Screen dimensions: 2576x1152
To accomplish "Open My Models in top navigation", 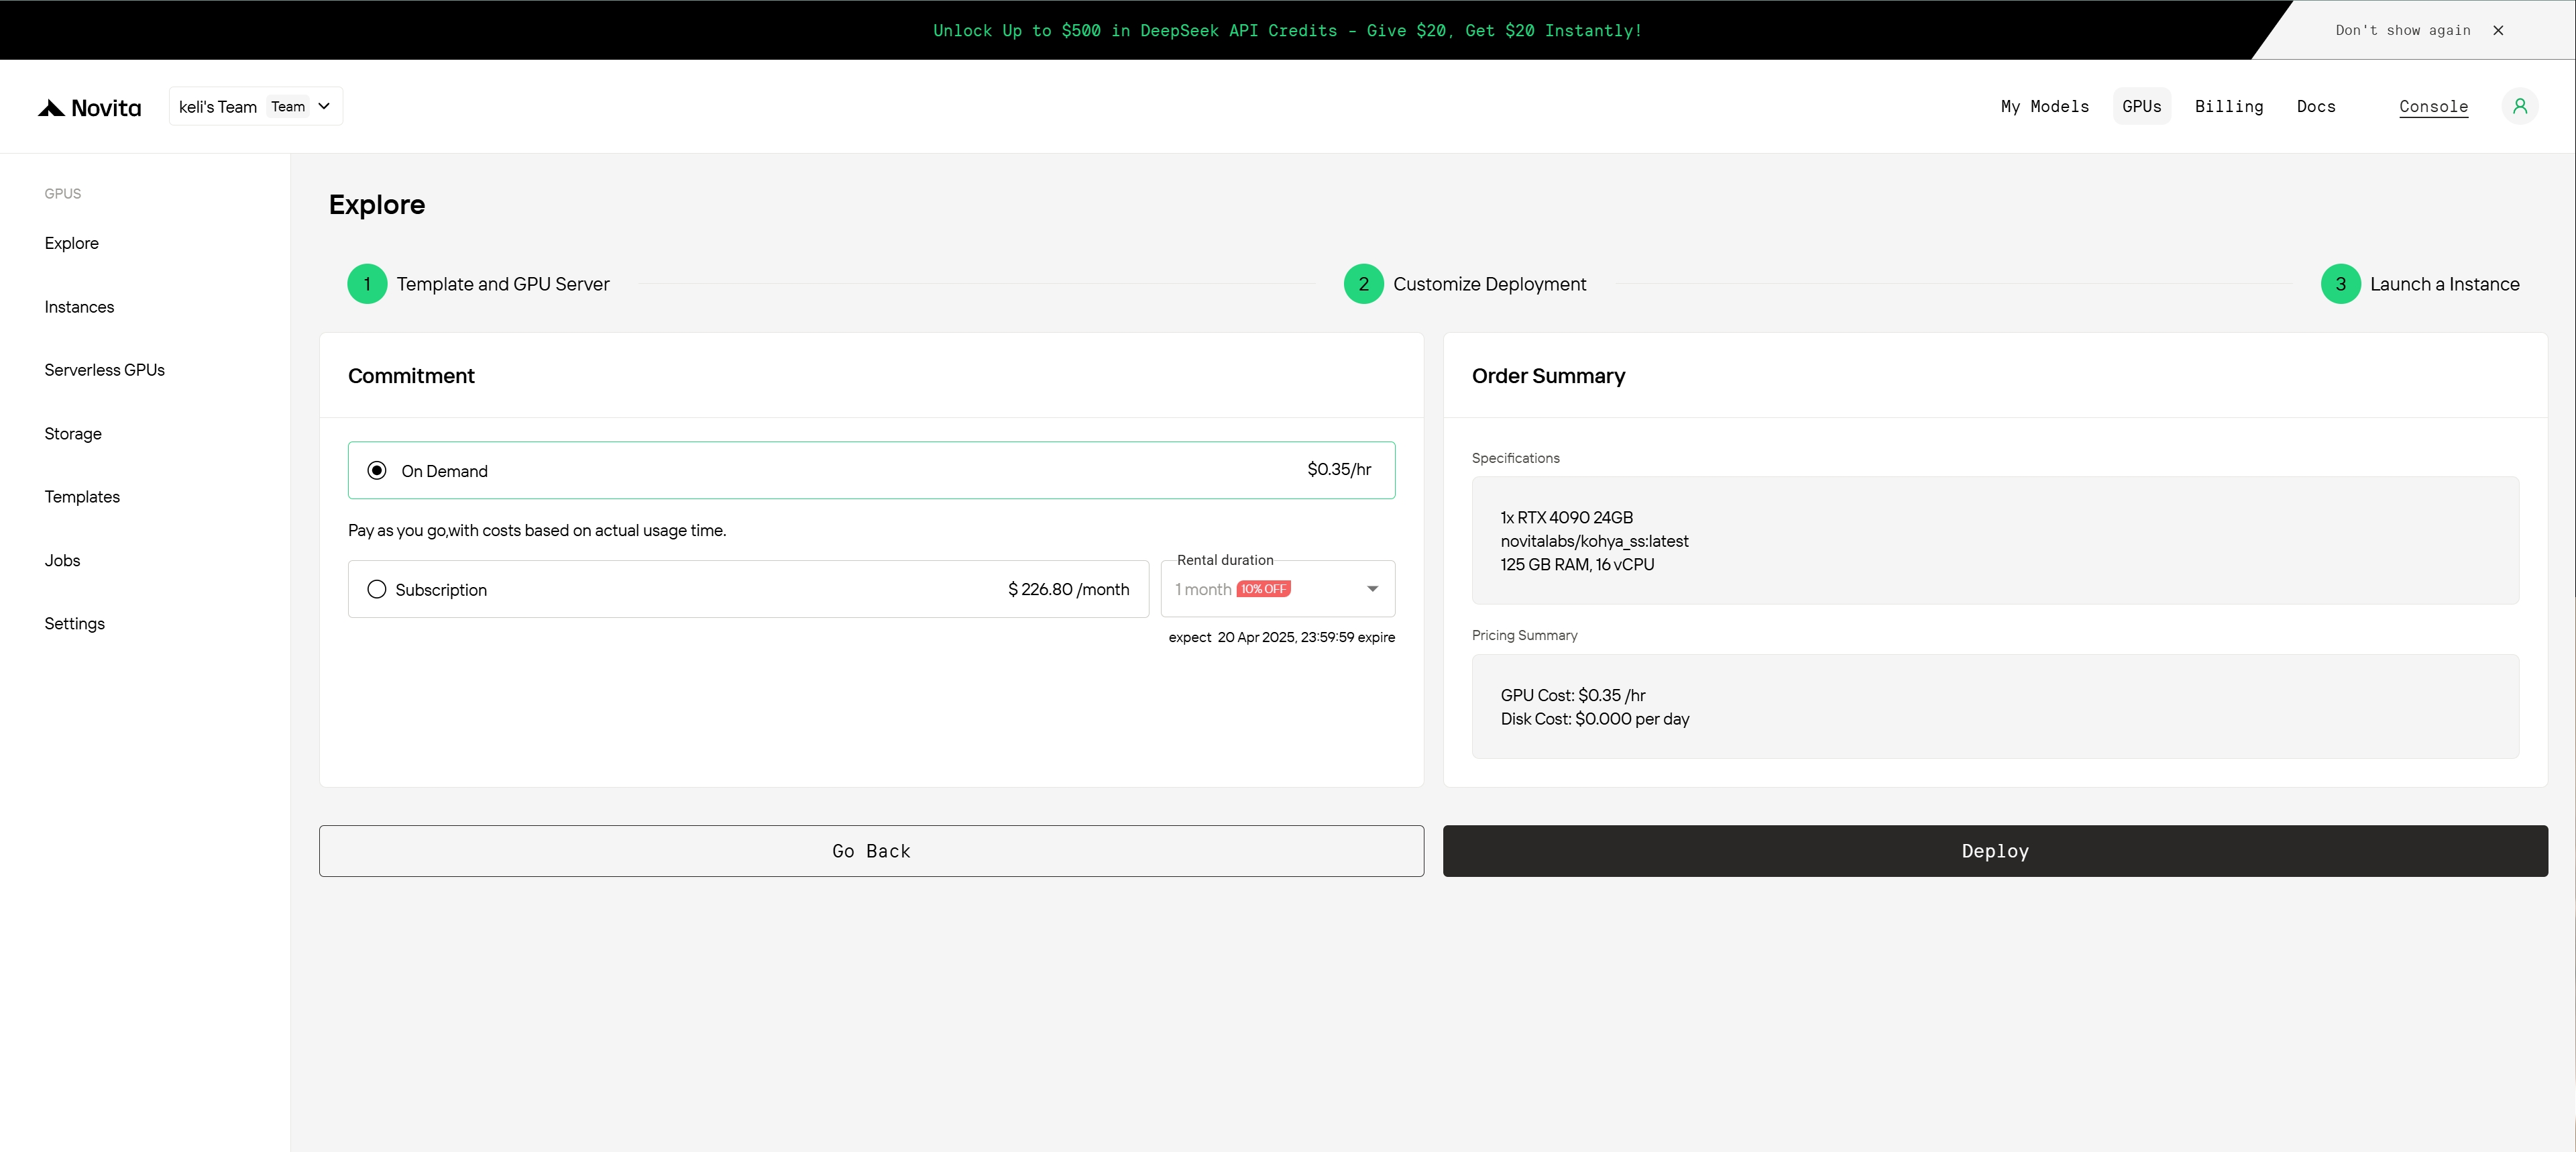I will point(2044,106).
